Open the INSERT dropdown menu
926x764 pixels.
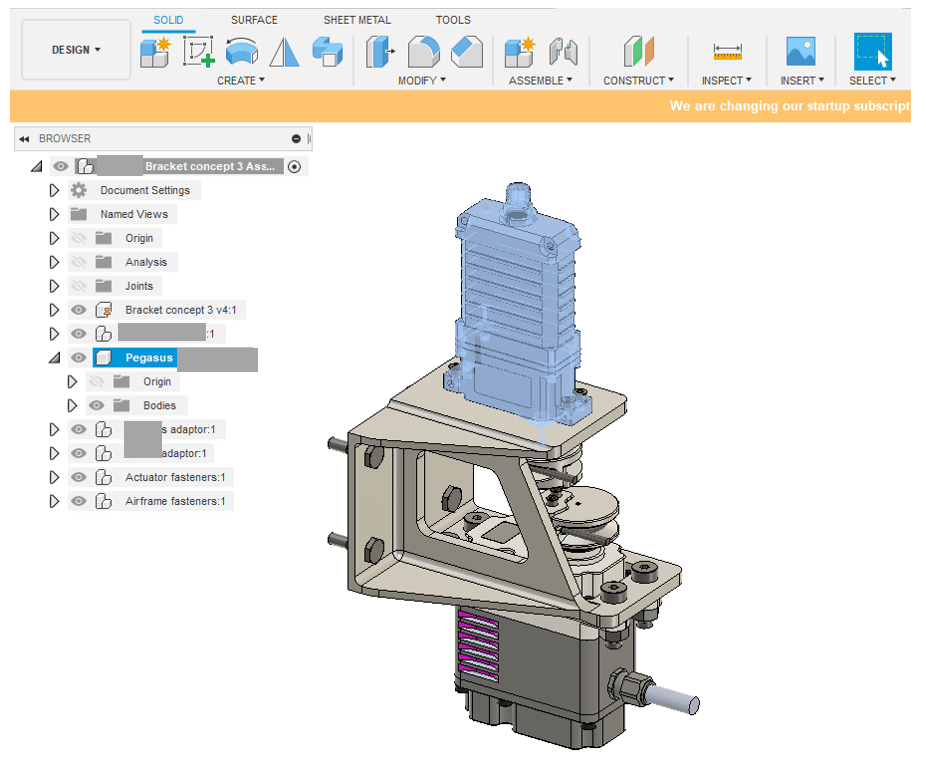point(802,81)
